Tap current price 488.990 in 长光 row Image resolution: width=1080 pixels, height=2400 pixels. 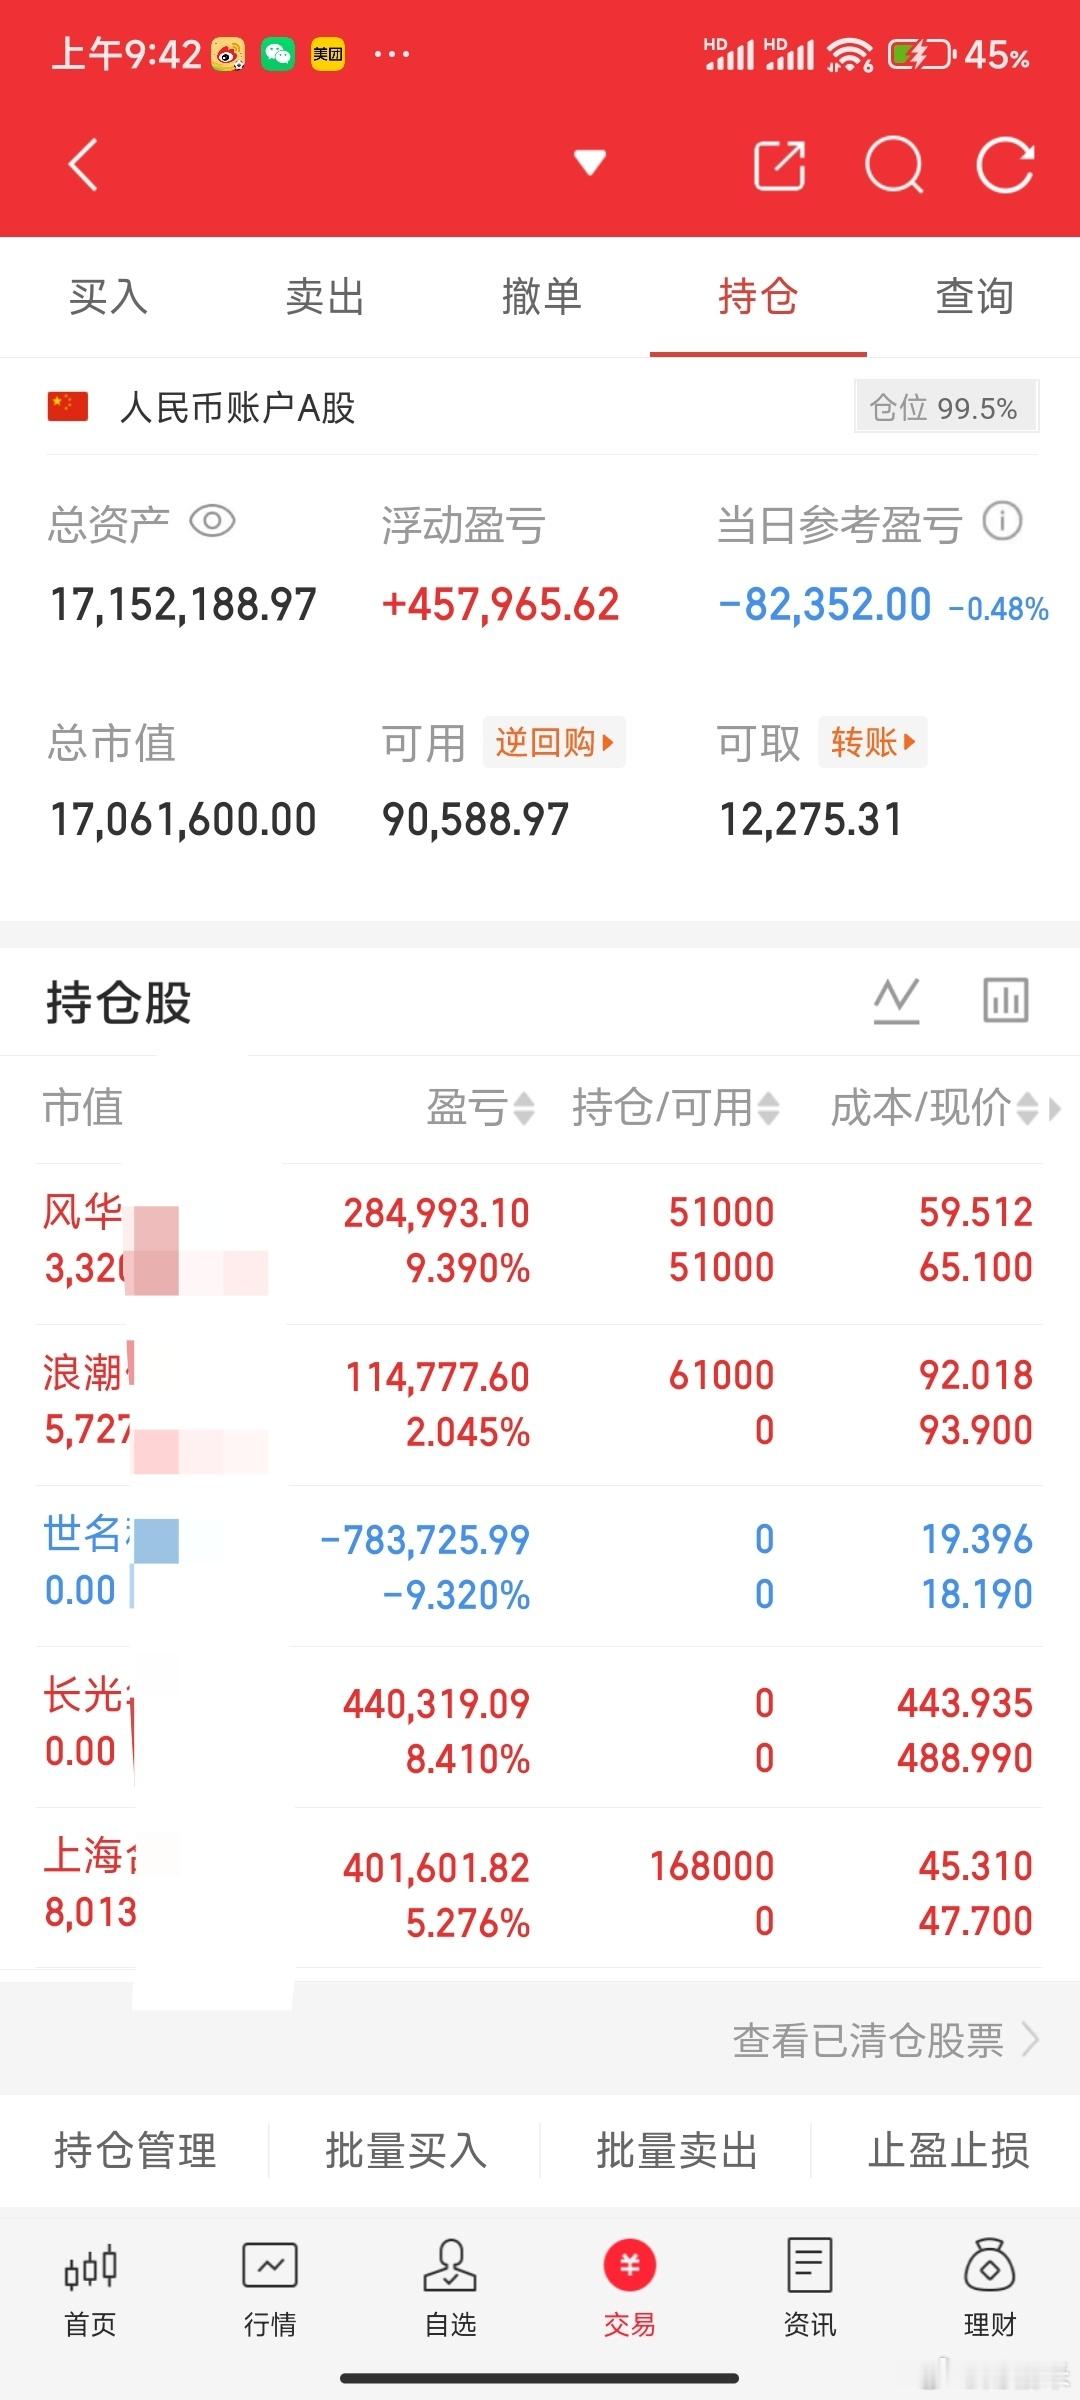point(964,1758)
